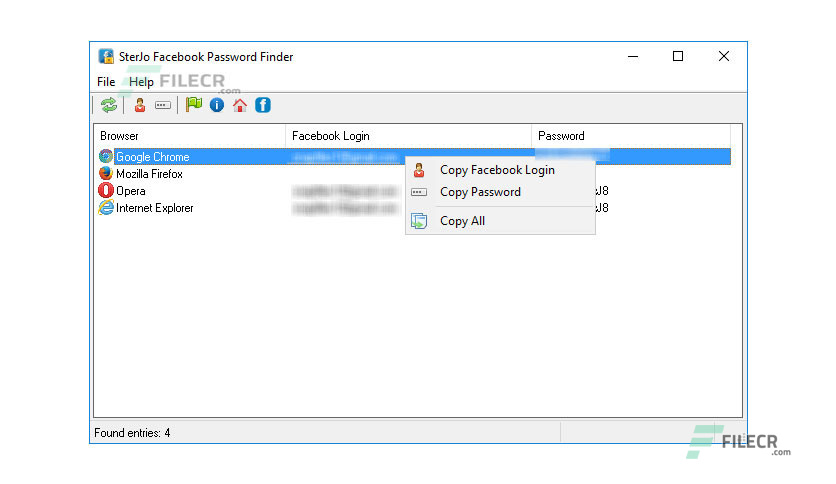This screenshot has width=836, height=484.
Task: Click the Opera browser icon
Action: pyautogui.click(x=106, y=190)
